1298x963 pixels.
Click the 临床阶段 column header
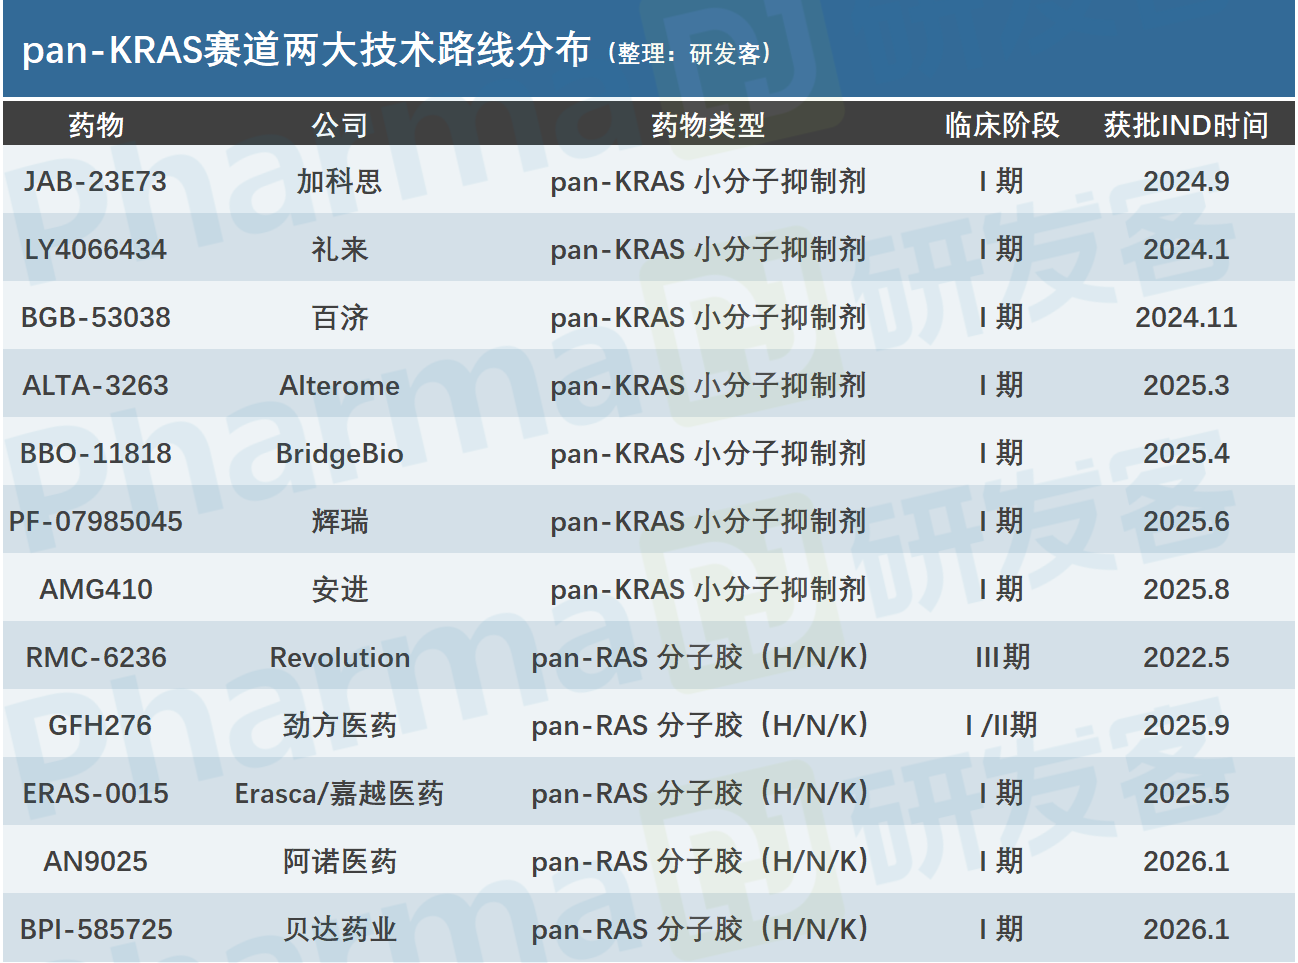tap(1002, 125)
